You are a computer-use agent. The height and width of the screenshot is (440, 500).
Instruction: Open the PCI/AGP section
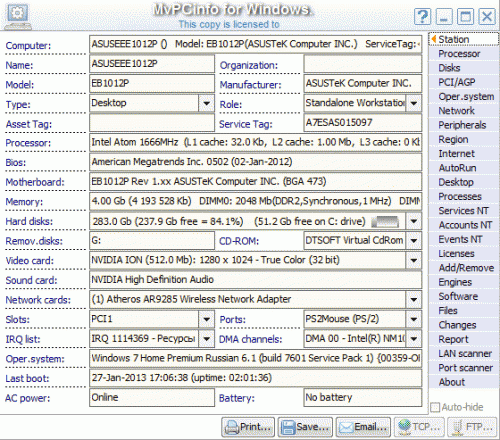[x=464, y=82]
